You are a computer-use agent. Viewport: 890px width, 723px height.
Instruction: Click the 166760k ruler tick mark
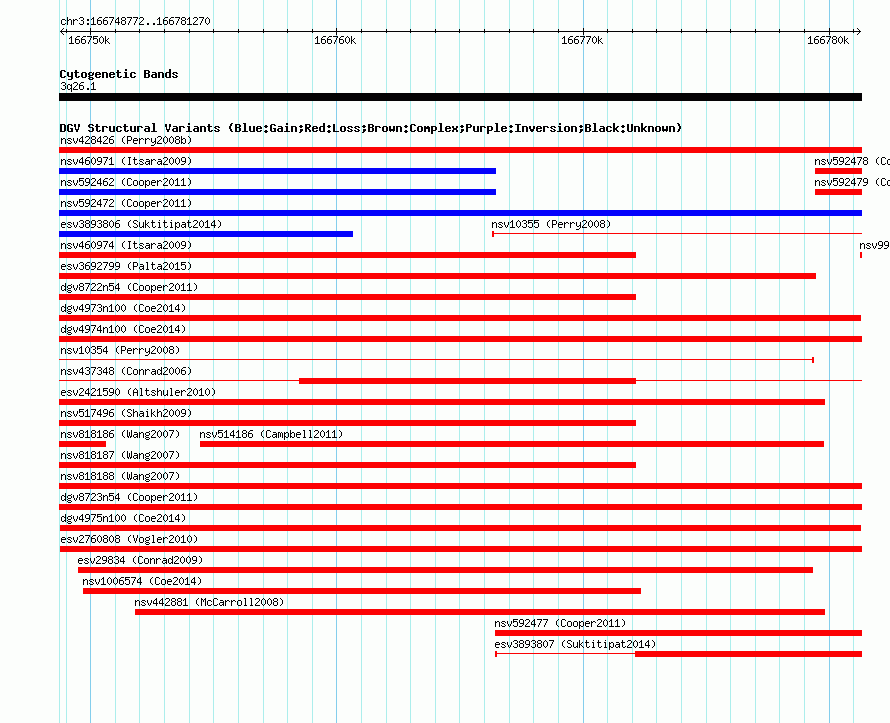pyautogui.click(x=337, y=32)
